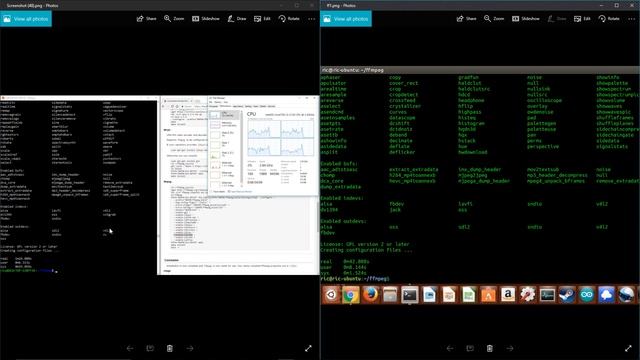The image size is (640, 360).
Task: Go to previous photo in Screenshot (40).png window
Action: tap(130, 348)
